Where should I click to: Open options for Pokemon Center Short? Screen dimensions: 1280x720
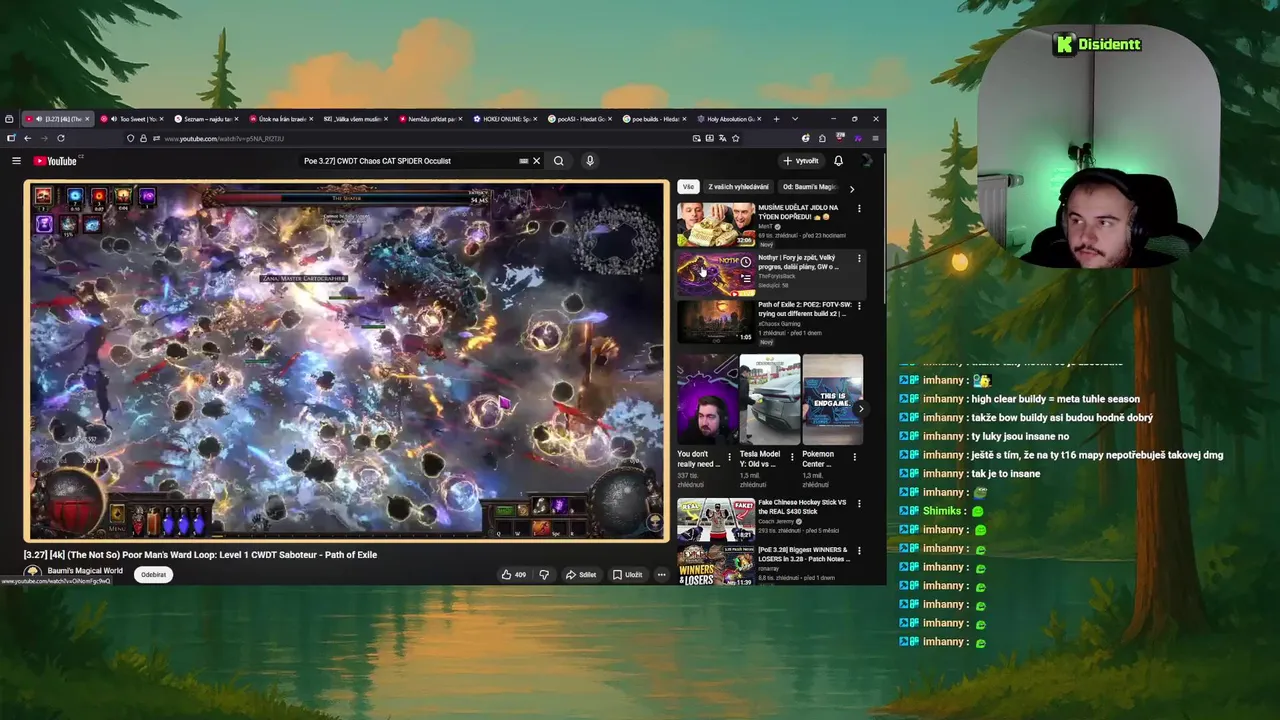point(854,457)
